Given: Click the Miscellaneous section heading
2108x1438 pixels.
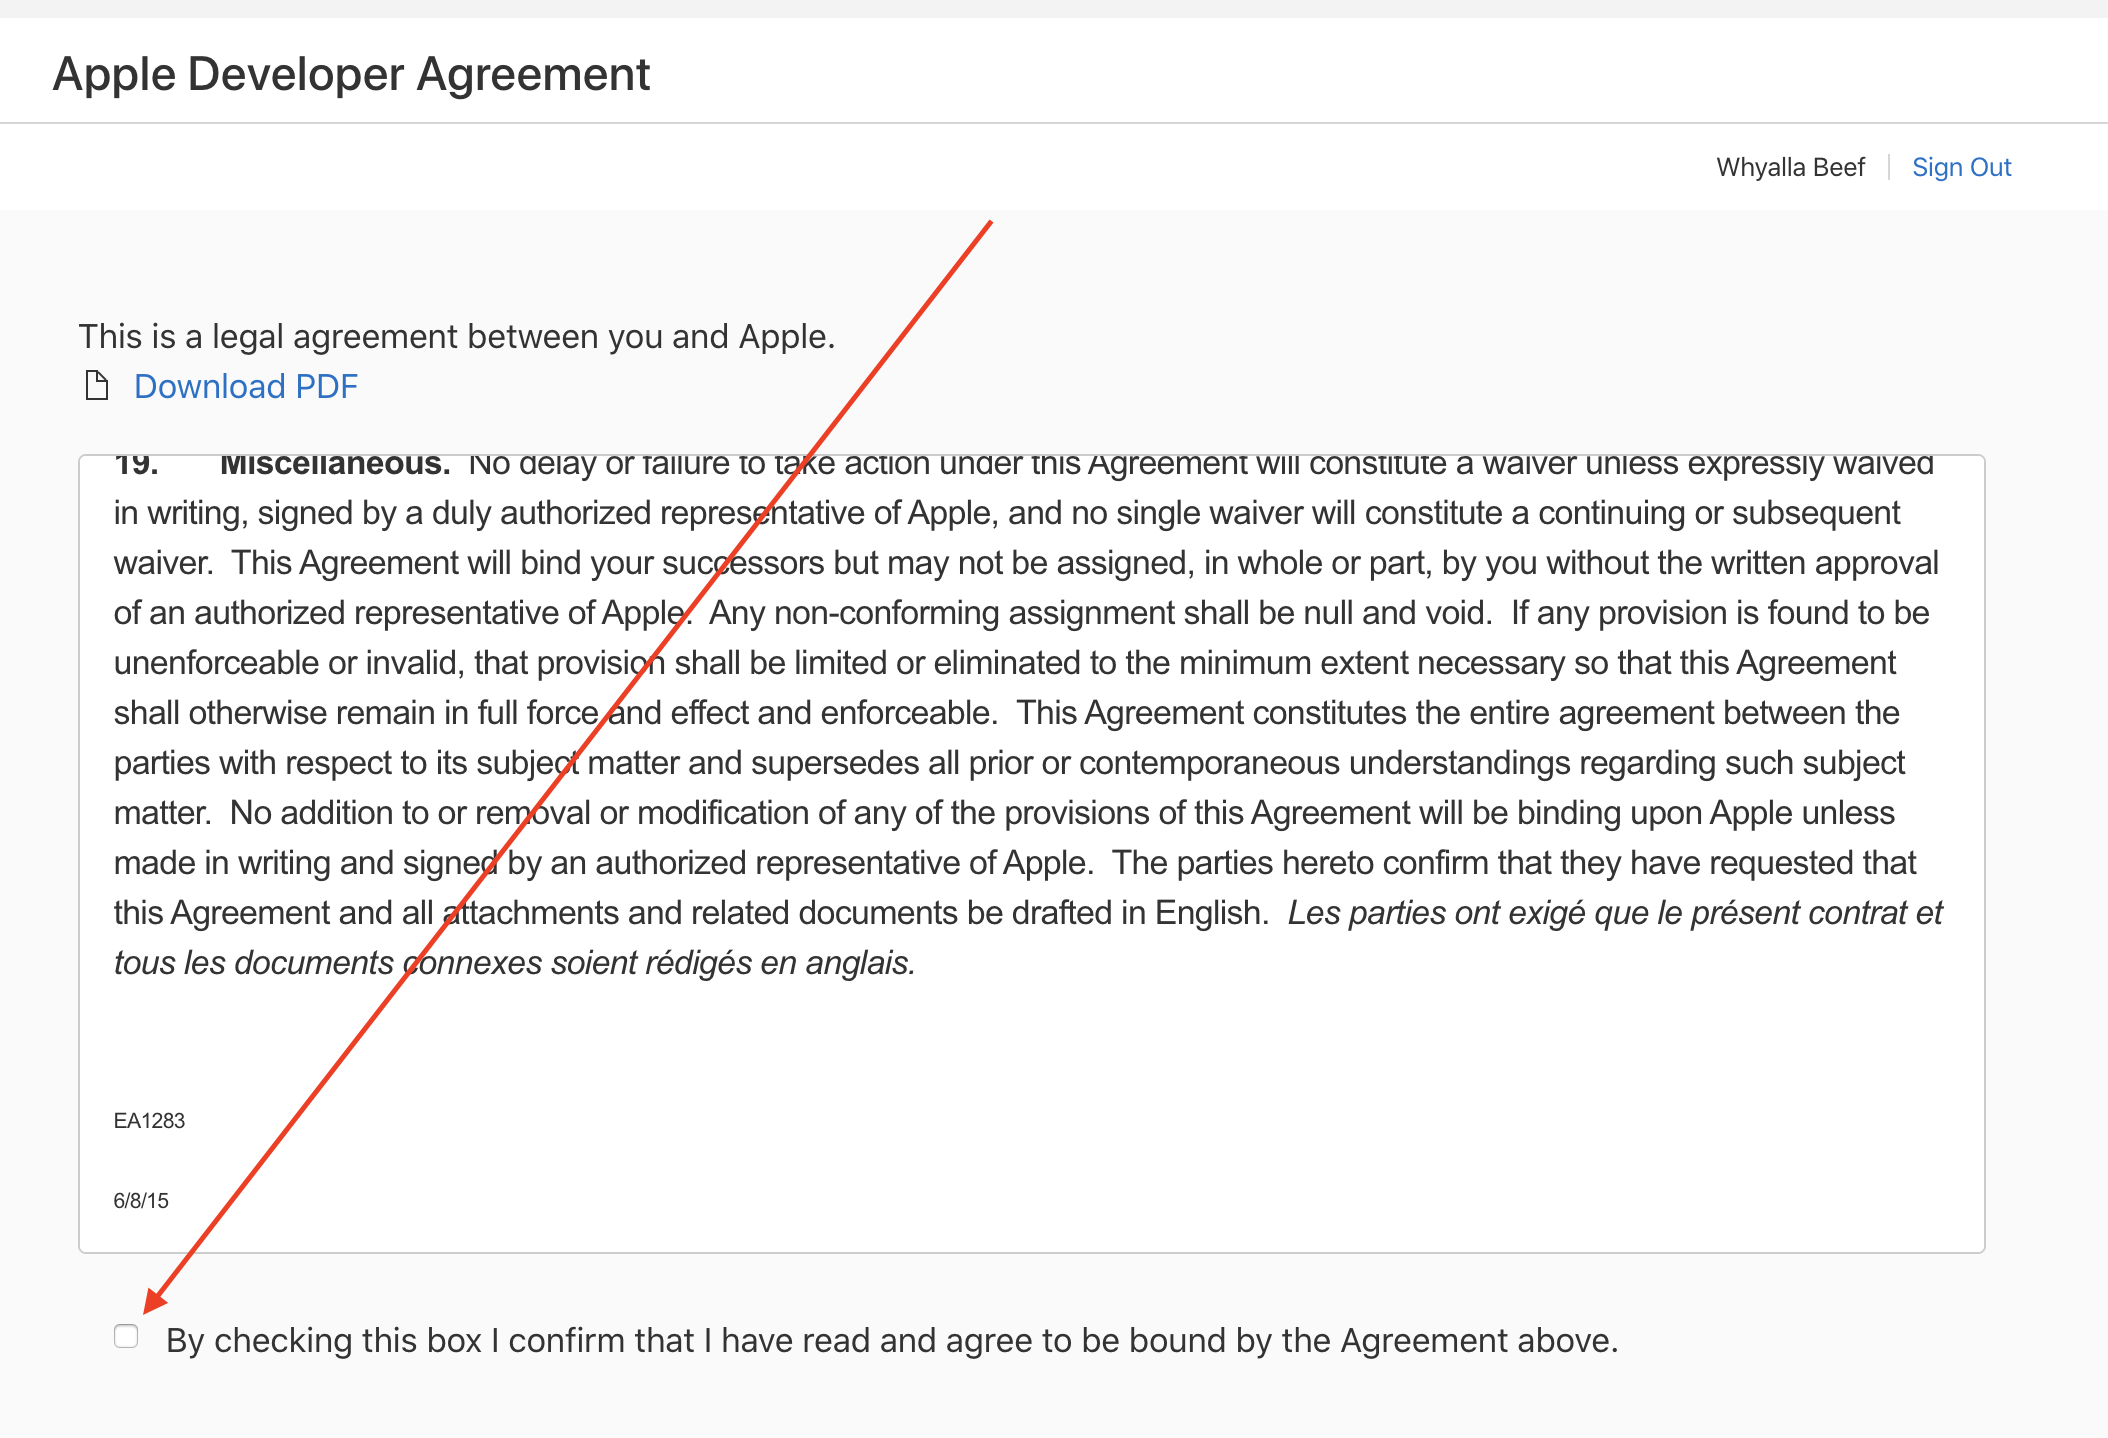Looking at the screenshot, I should [335, 465].
